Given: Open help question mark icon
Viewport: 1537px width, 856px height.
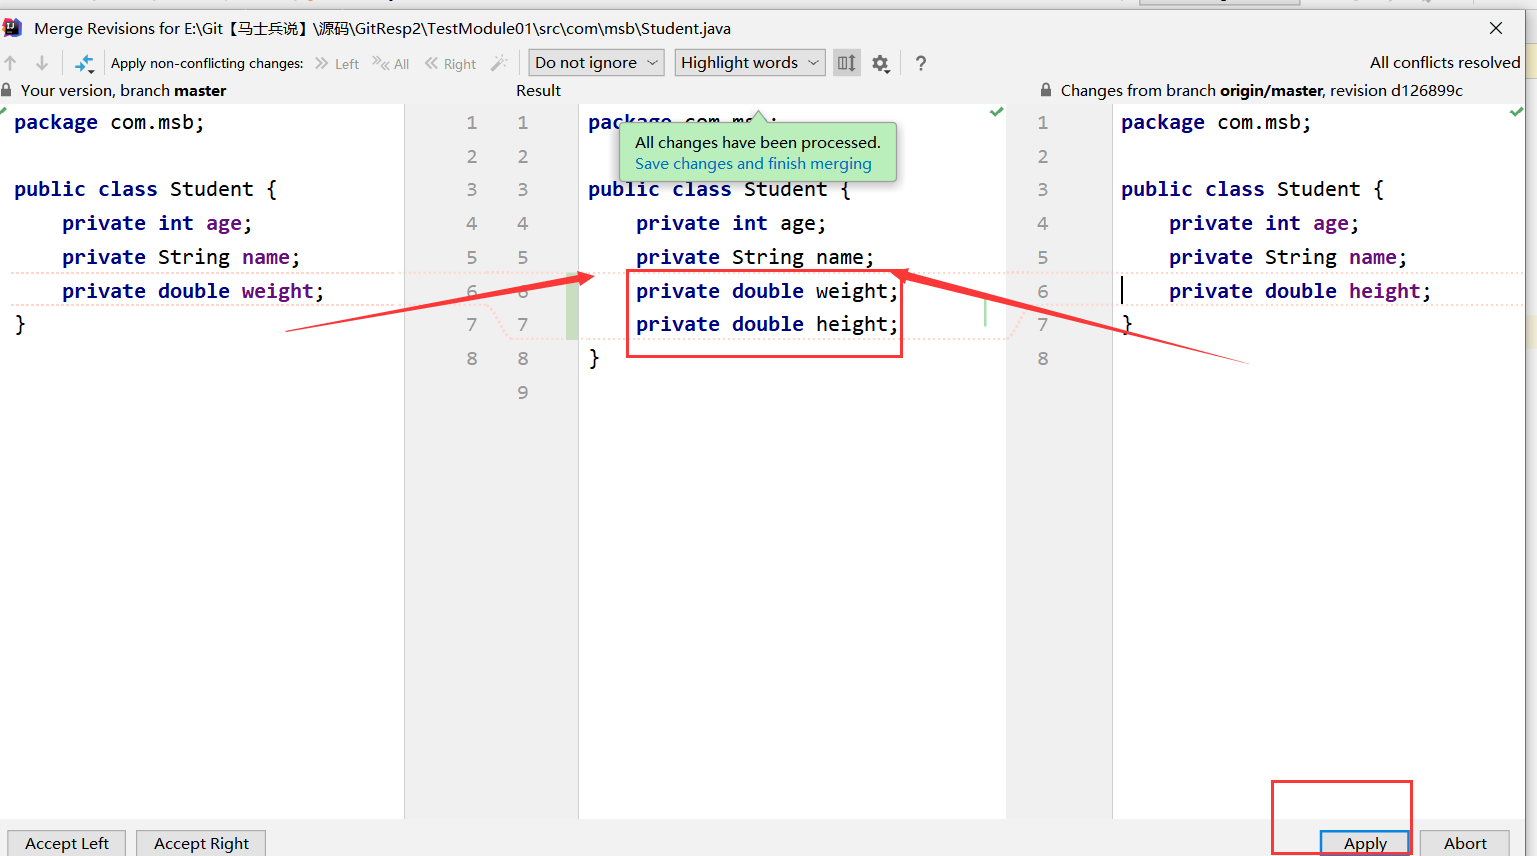Looking at the screenshot, I should pos(921,63).
